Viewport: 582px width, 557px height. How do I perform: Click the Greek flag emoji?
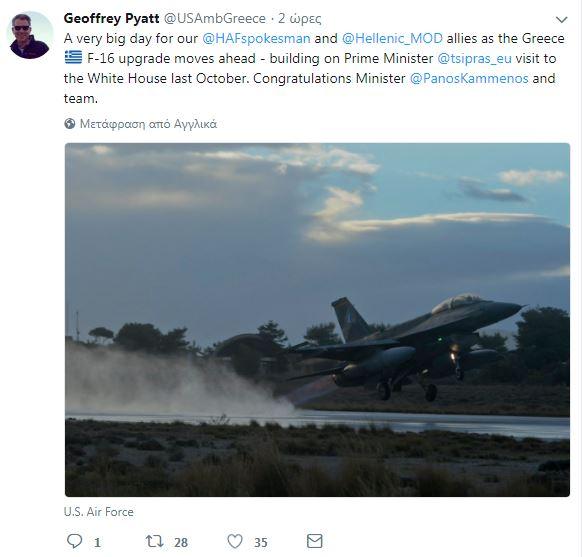click(73, 58)
